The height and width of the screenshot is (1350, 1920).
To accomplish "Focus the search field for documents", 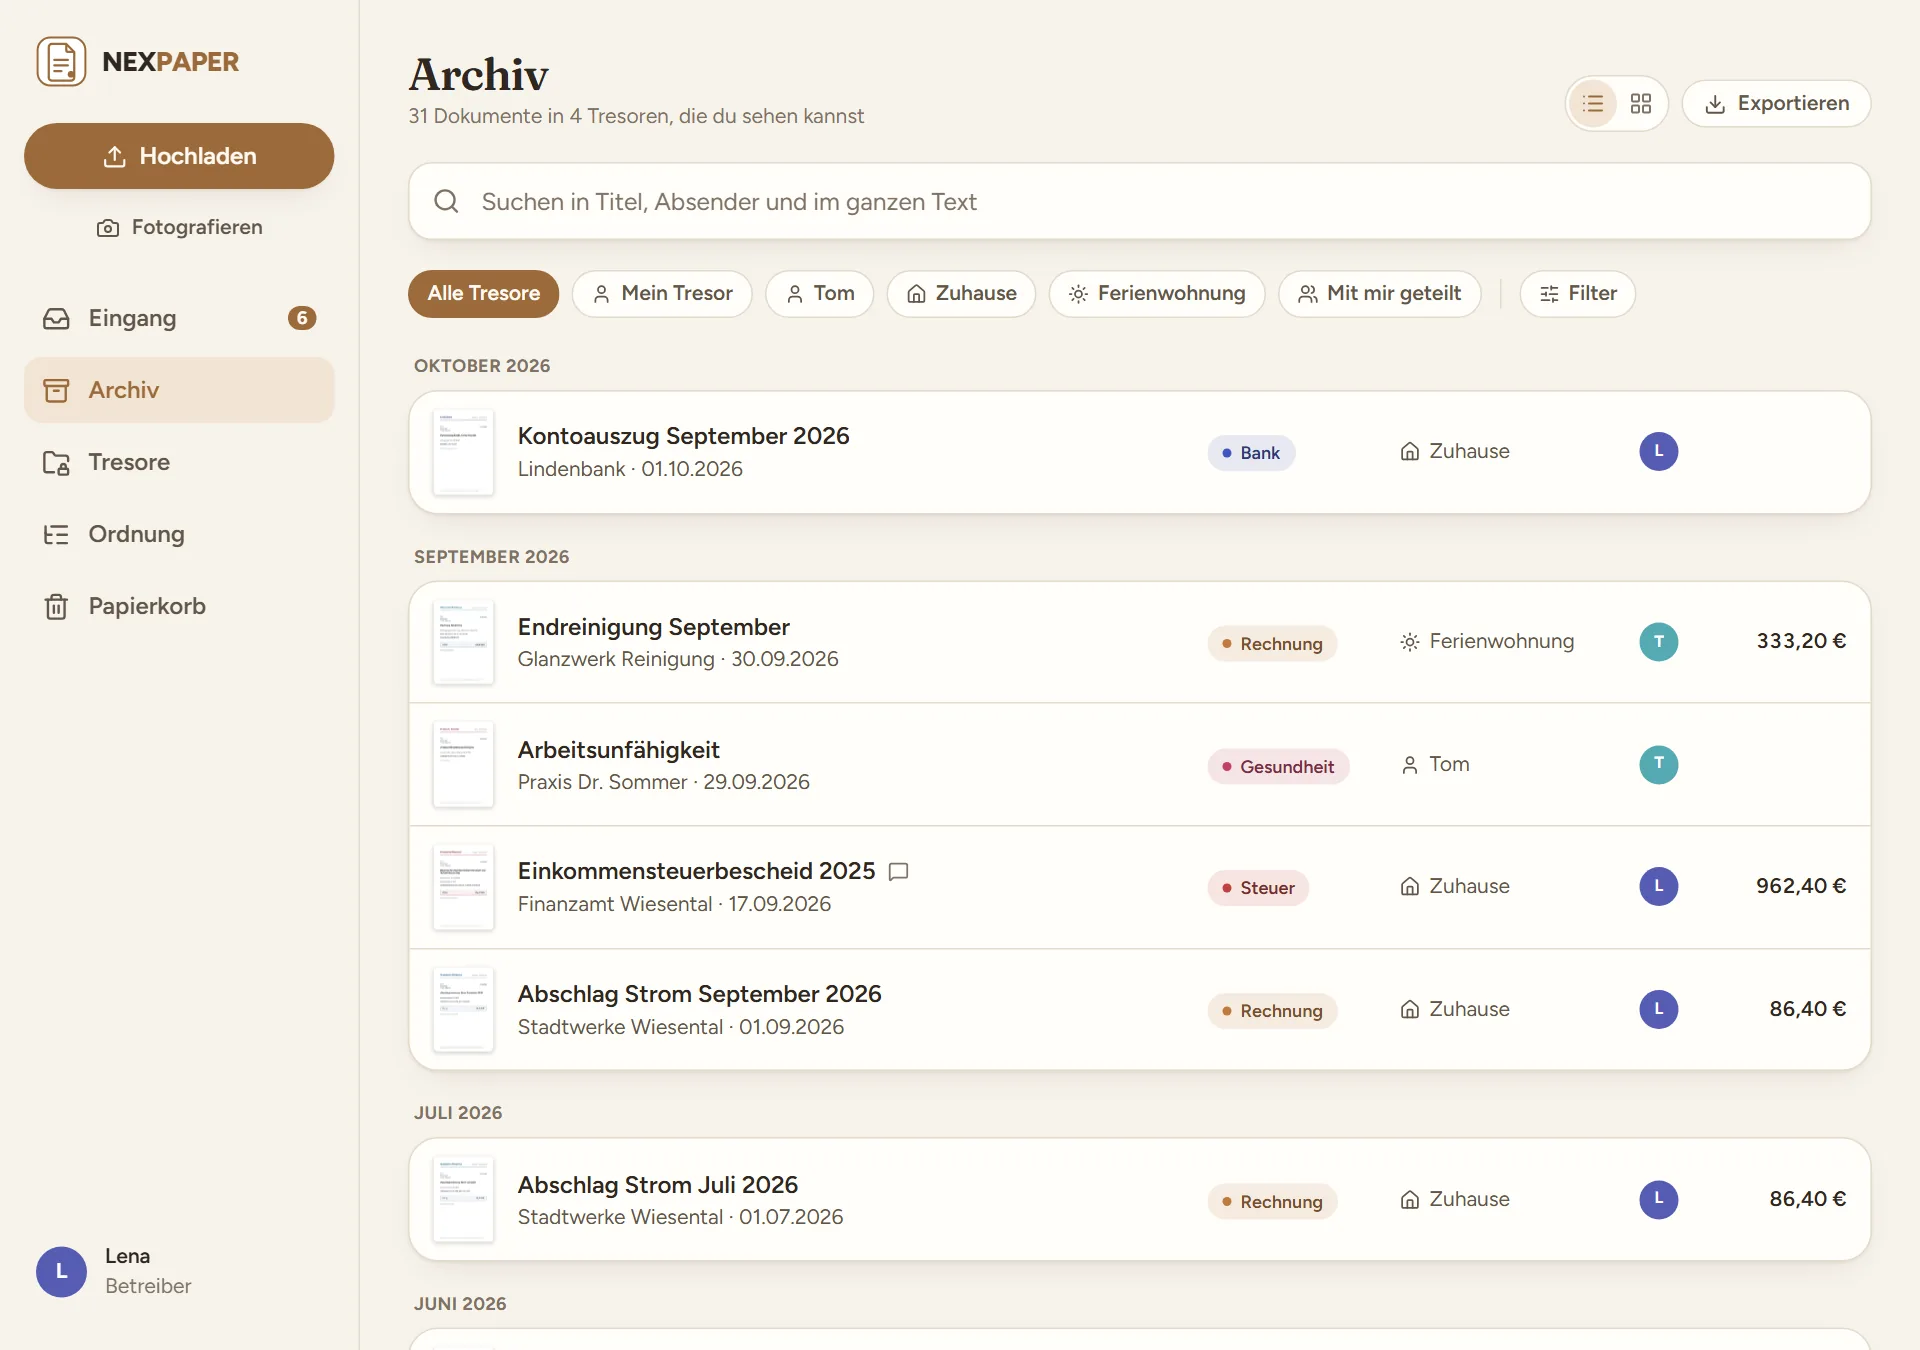I will [x=1139, y=201].
